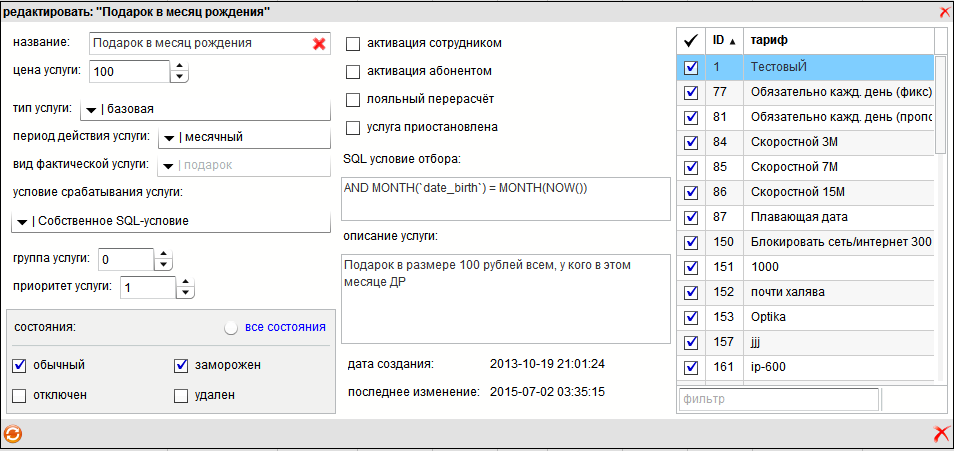Select the все состояния radio button
Screen dimensions: 954x451
232,327
